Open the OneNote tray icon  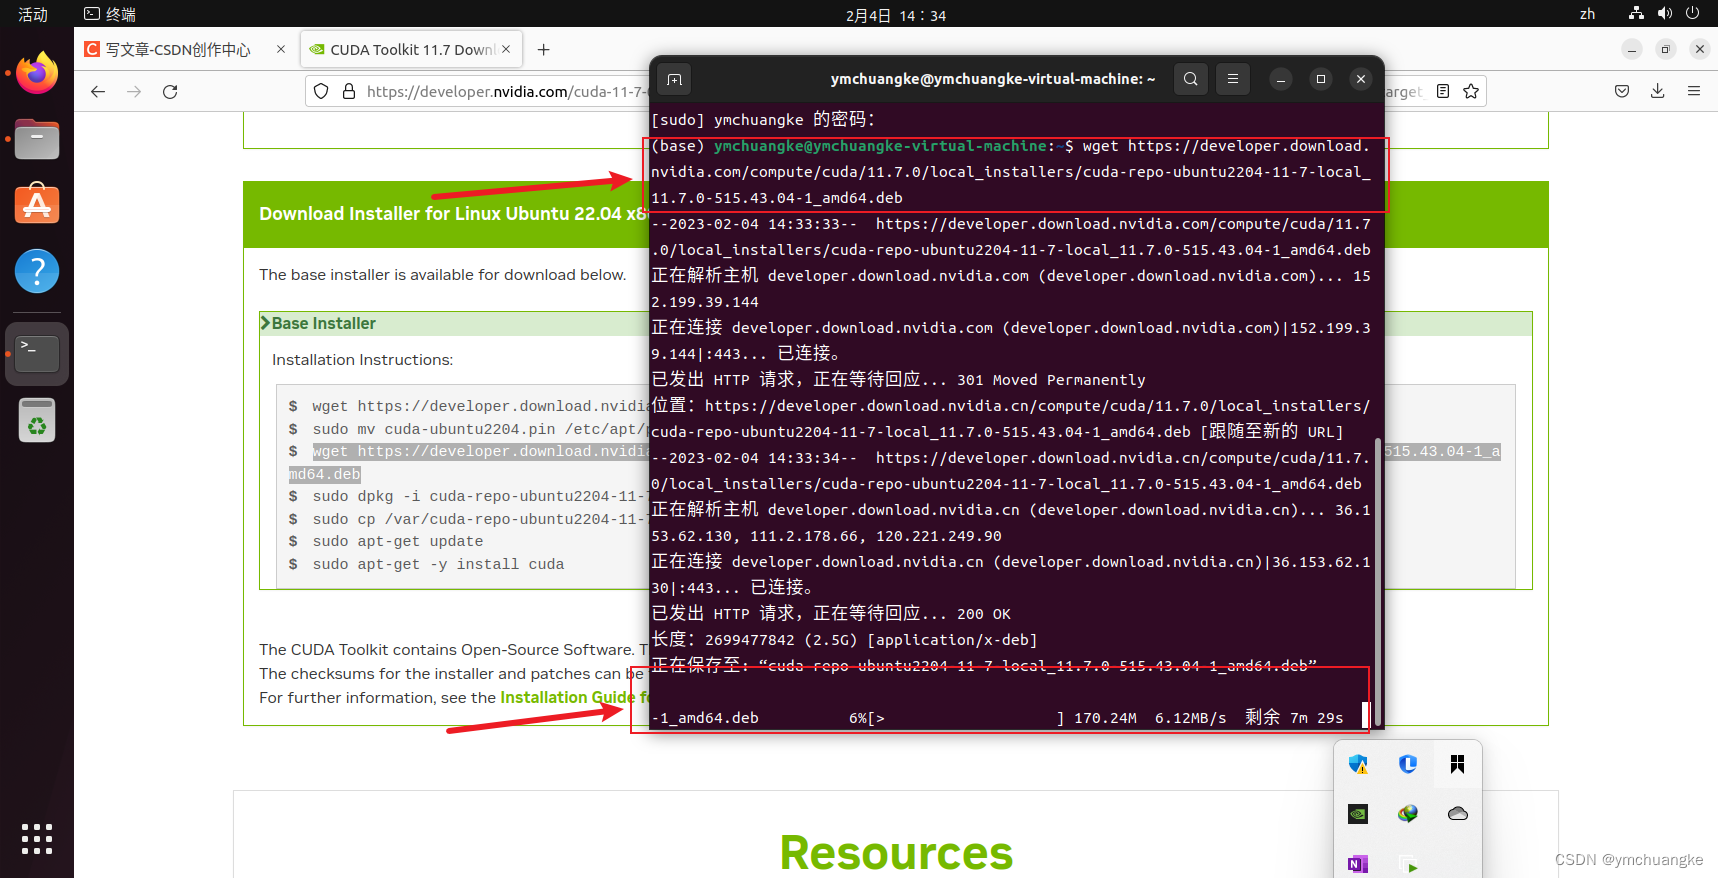click(1358, 864)
